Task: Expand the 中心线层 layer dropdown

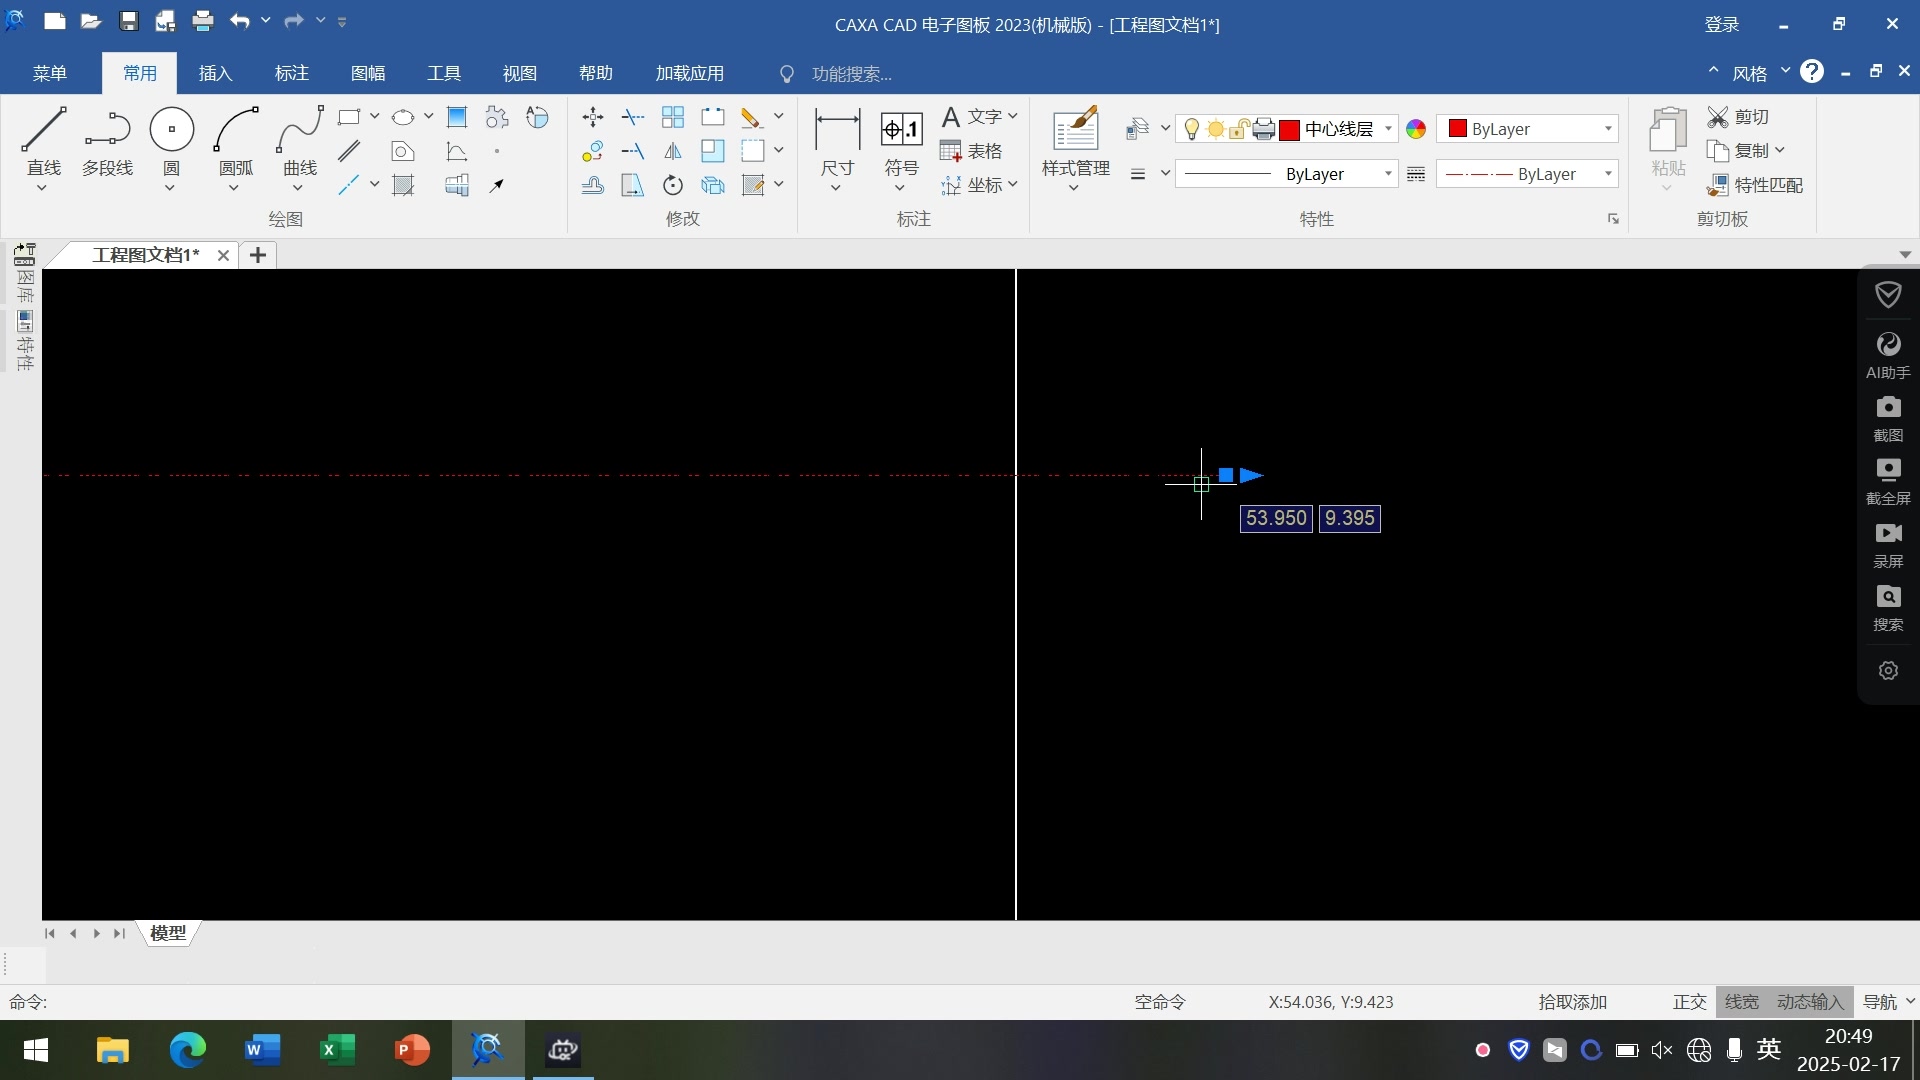Action: (x=1388, y=129)
